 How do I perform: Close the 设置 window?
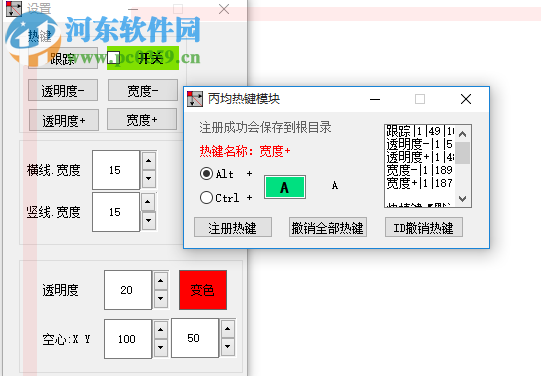tap(224, 9)
